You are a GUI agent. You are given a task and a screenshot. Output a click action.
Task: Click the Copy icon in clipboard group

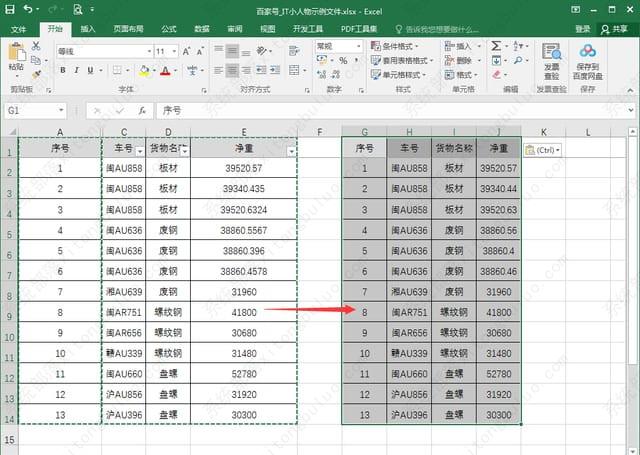click(x=36, y=60)
